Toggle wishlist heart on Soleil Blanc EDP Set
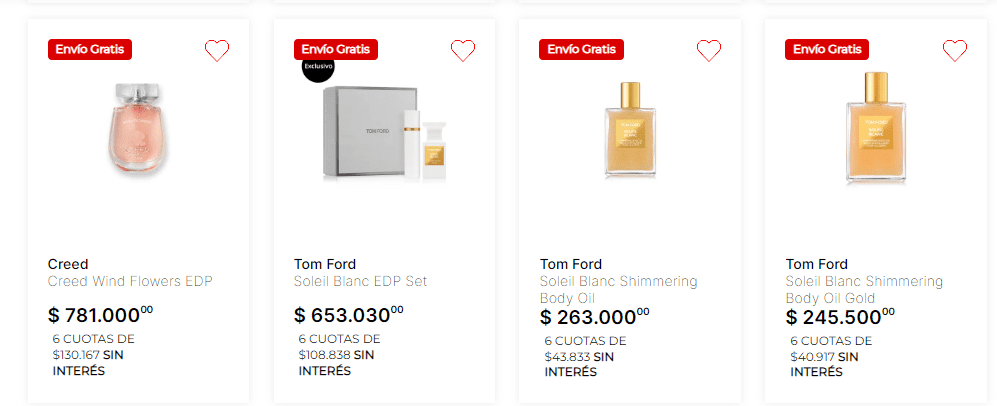The width and height of the screenshot is (997, 406). (463, 50)
